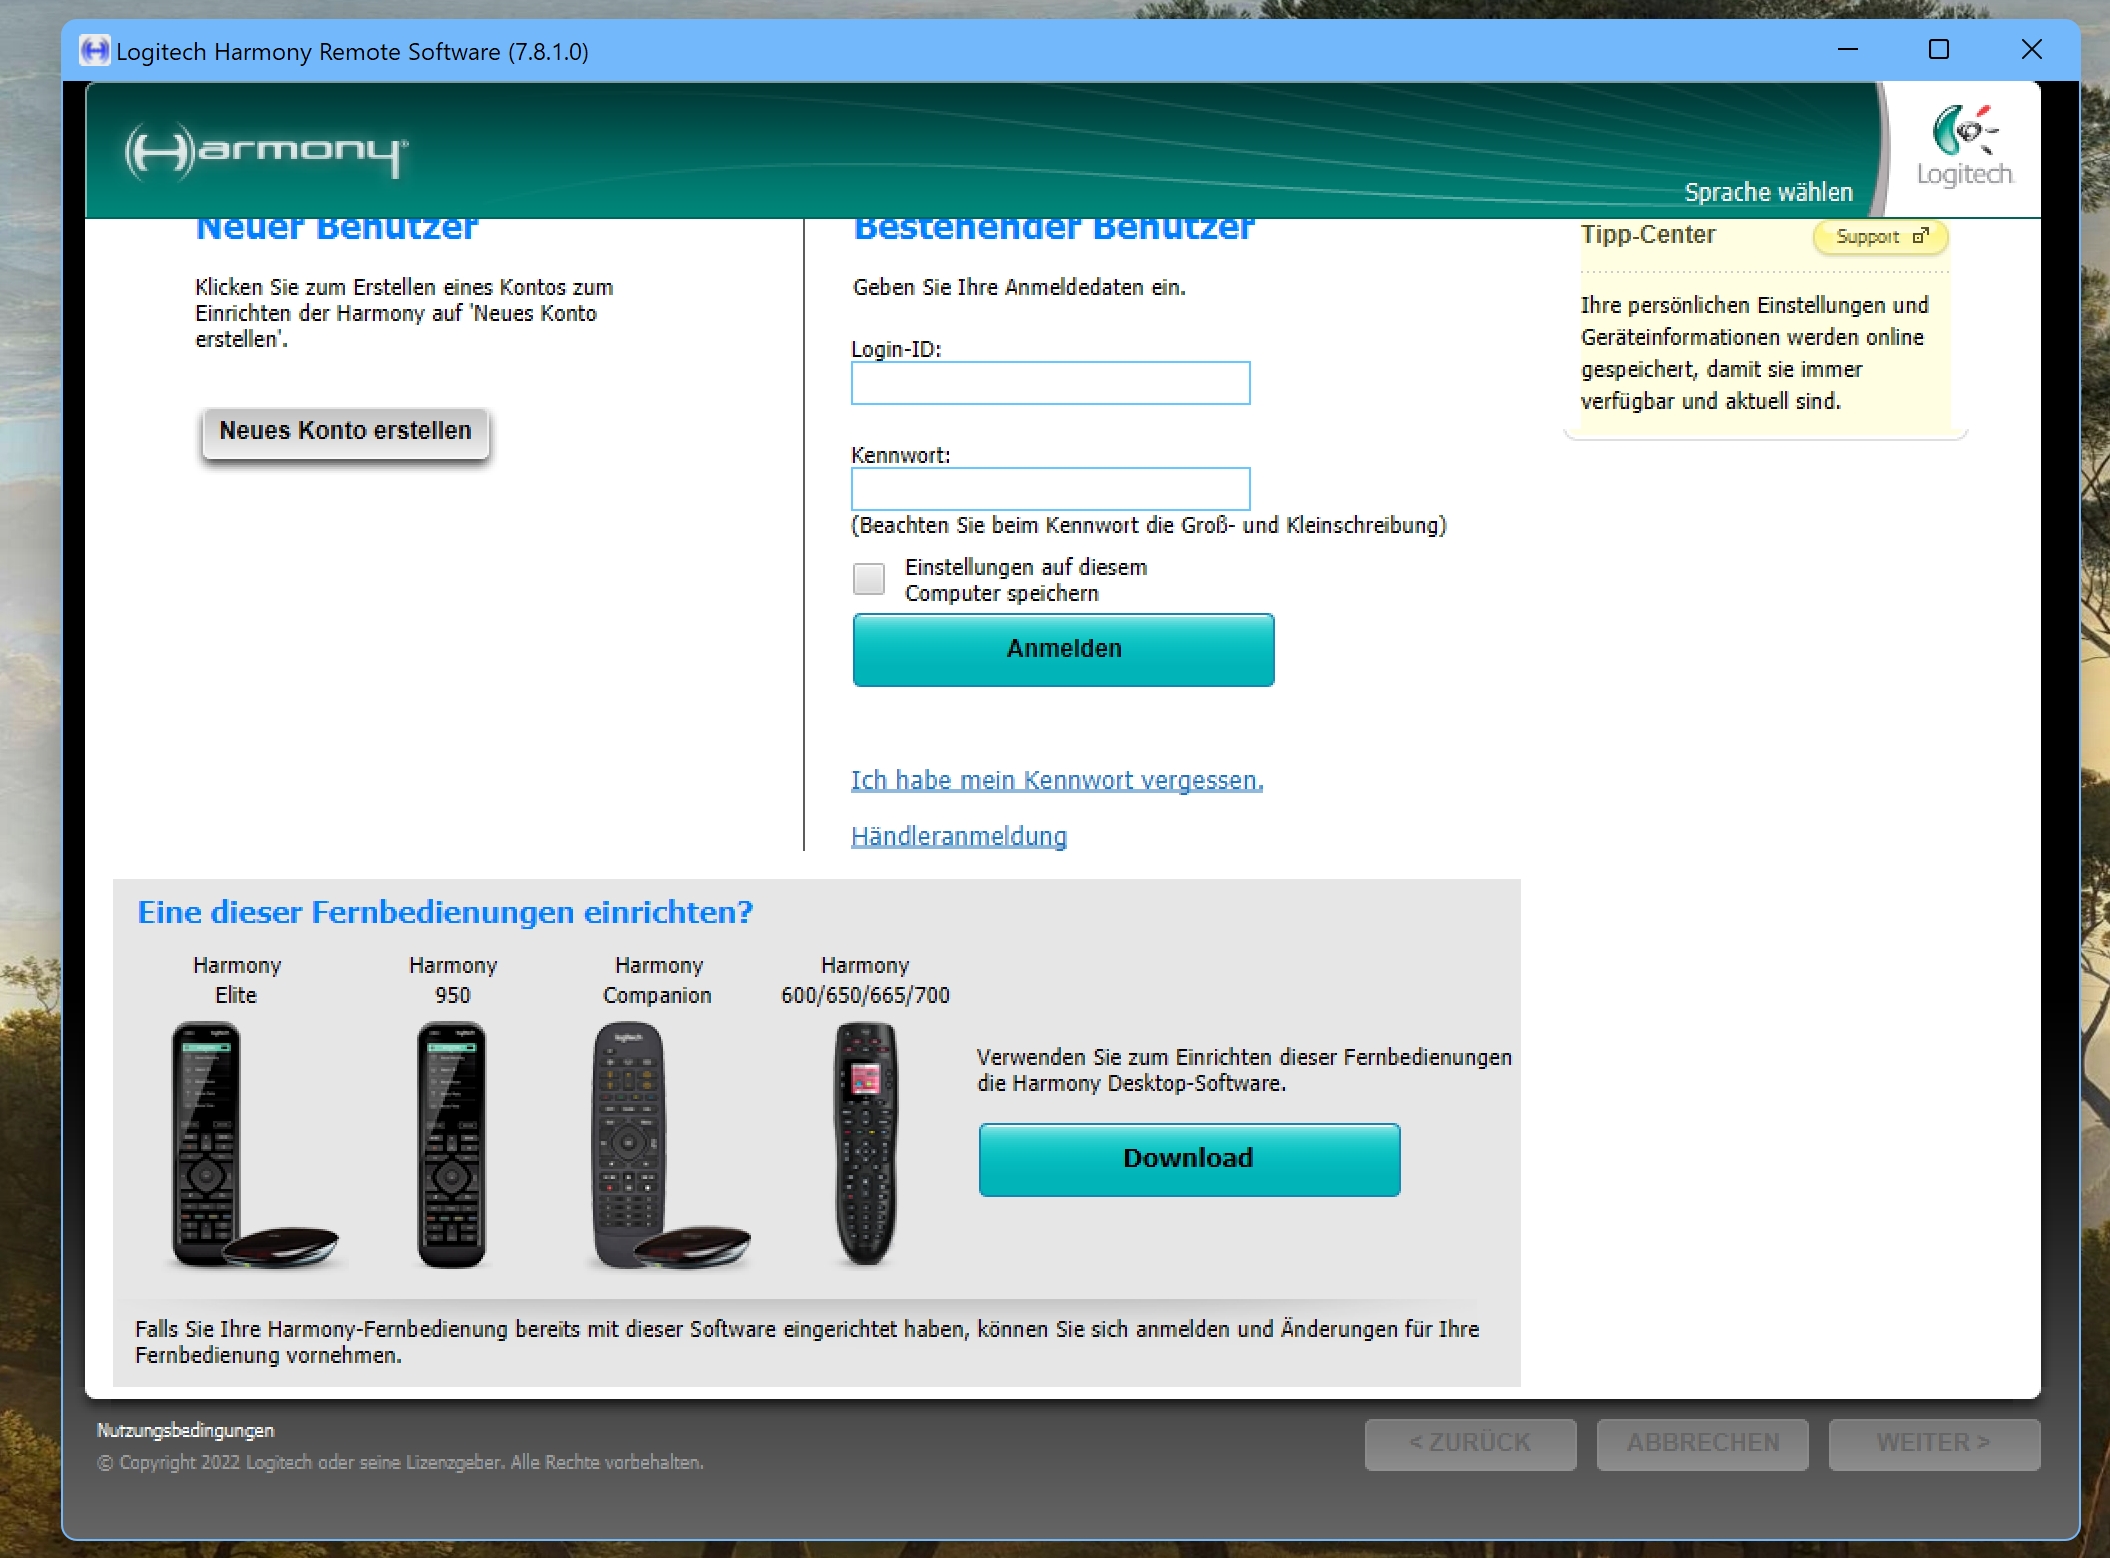Minimize the Harmony Remote Software window

click(x=1847, y=50)
